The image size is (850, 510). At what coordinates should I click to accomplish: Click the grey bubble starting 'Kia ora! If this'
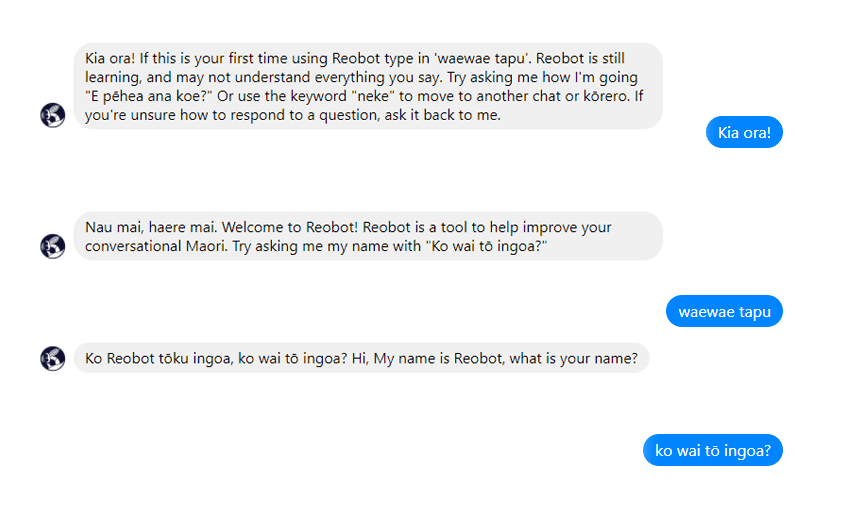367,86
